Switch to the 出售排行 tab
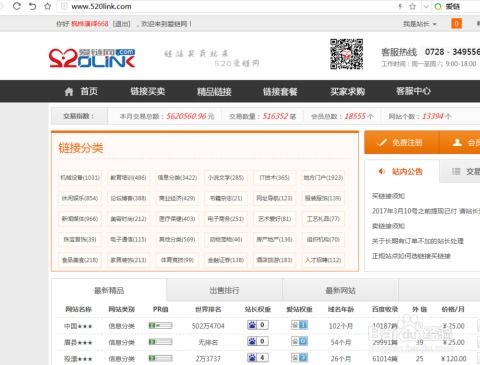480x365 pixels. click(224, 290)
